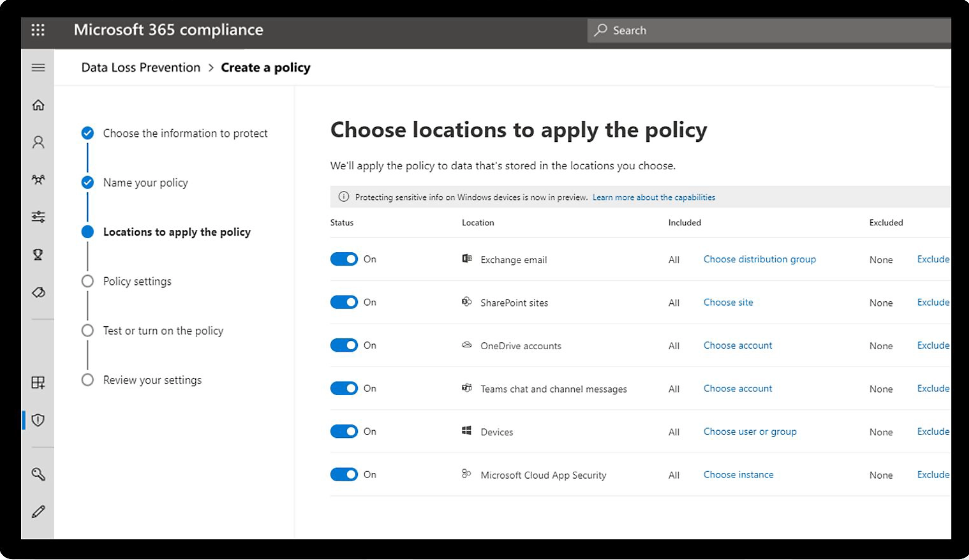Turn off the SharePoint sites toggle
Viewport: 969px width, 560px height.
[x=344, y=302]
